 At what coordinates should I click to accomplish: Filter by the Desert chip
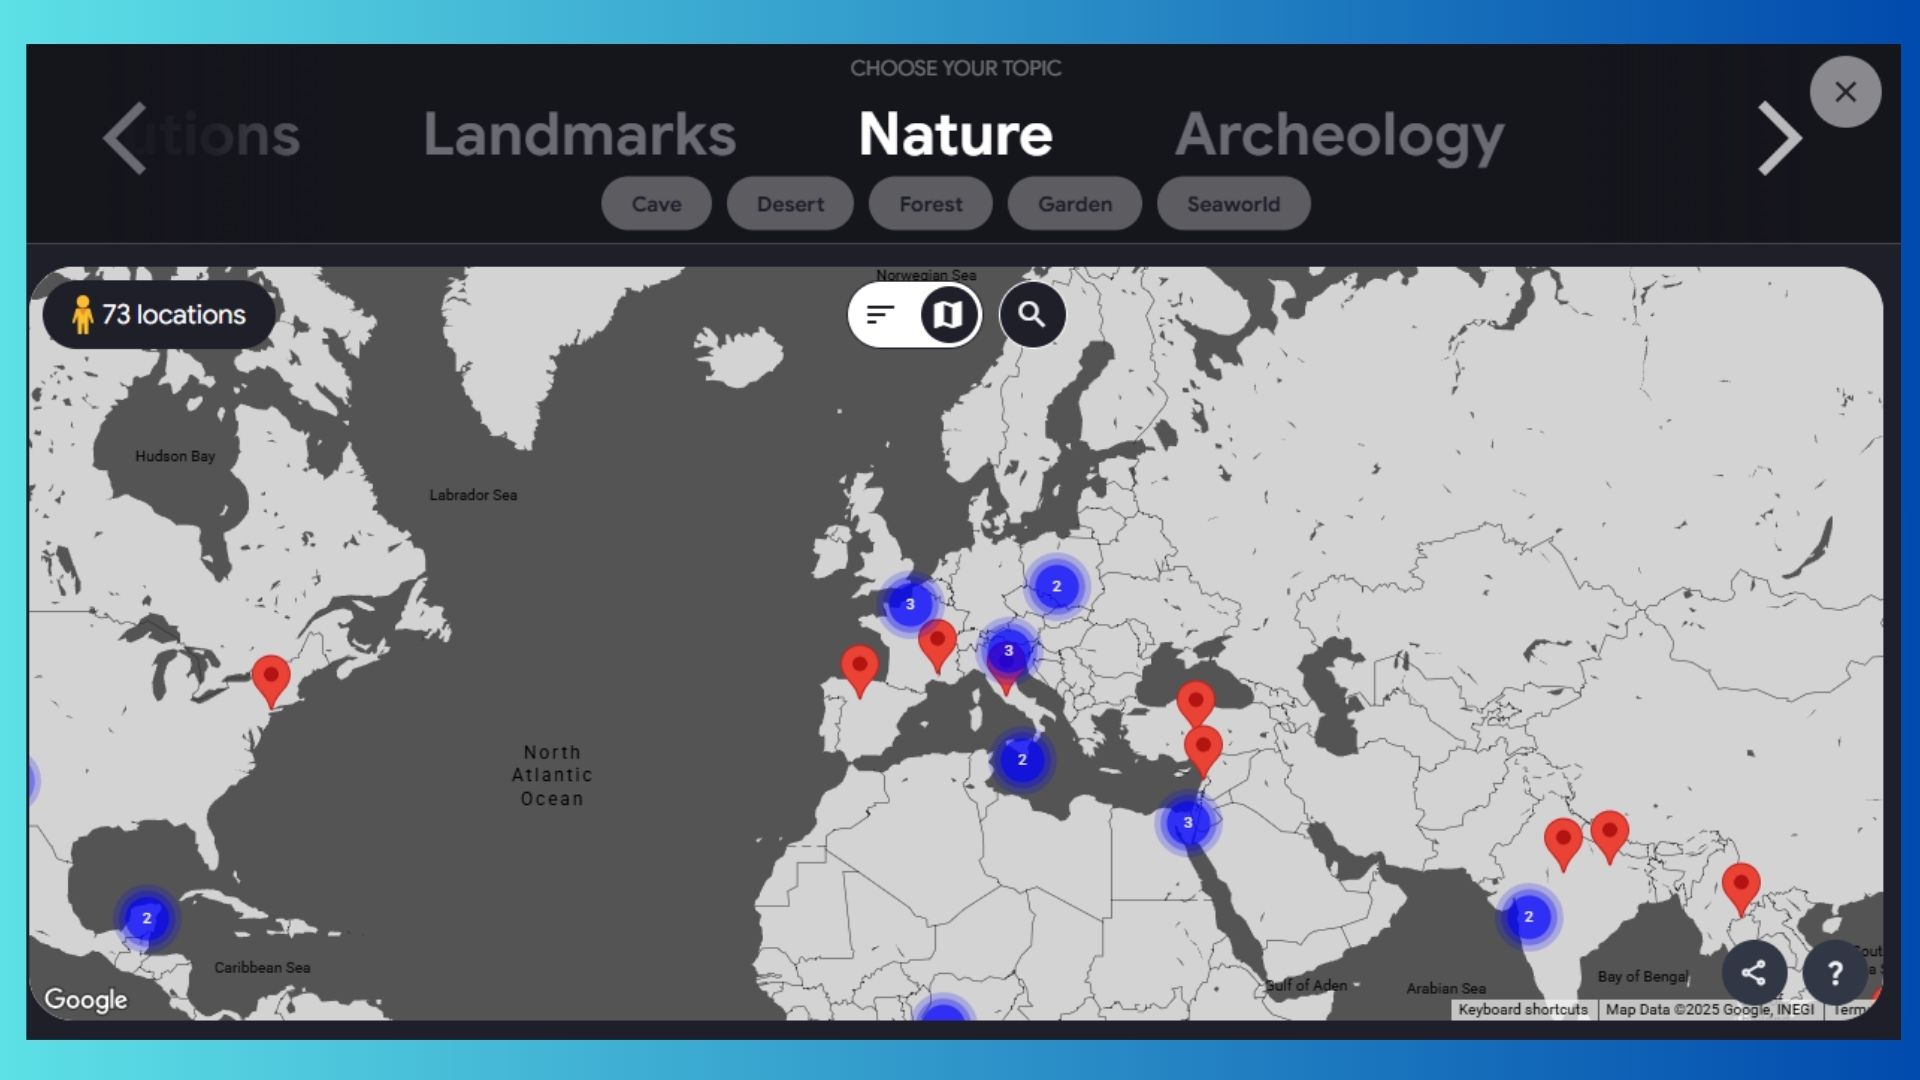click(790, 204)
